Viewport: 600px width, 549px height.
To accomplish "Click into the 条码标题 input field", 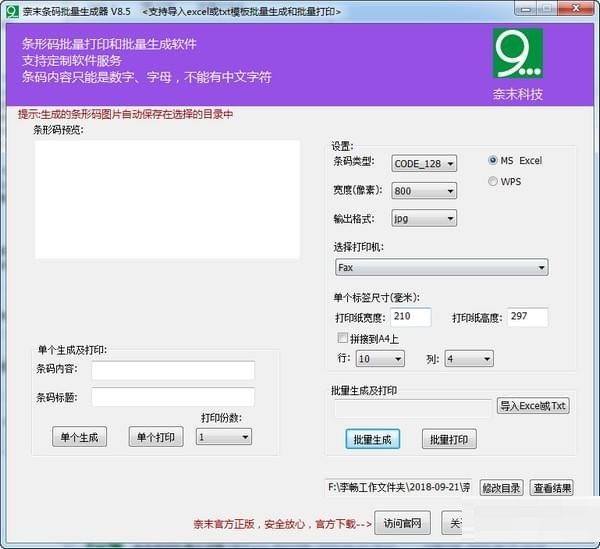I will point(173,397).
